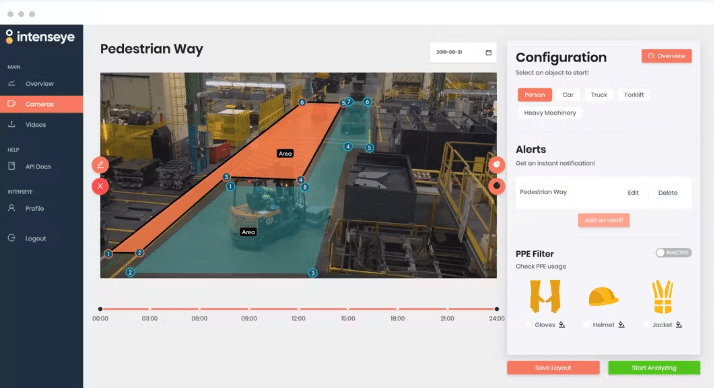This screenshot has height=388, width=714.
Task: Select point 2 of the teal area
Action: click(x=130, y=272)
